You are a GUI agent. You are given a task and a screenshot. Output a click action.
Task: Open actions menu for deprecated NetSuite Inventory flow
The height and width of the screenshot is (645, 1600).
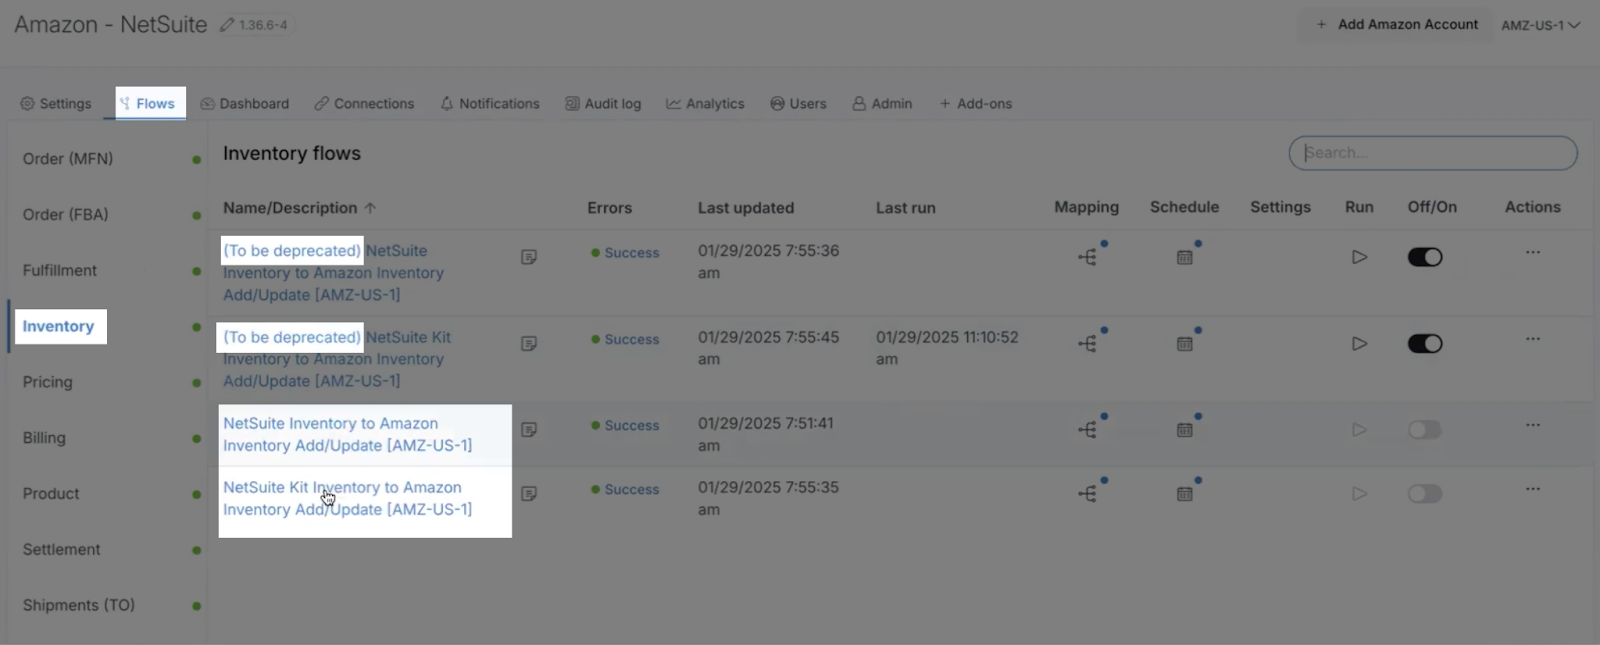tap(1533, 252)
